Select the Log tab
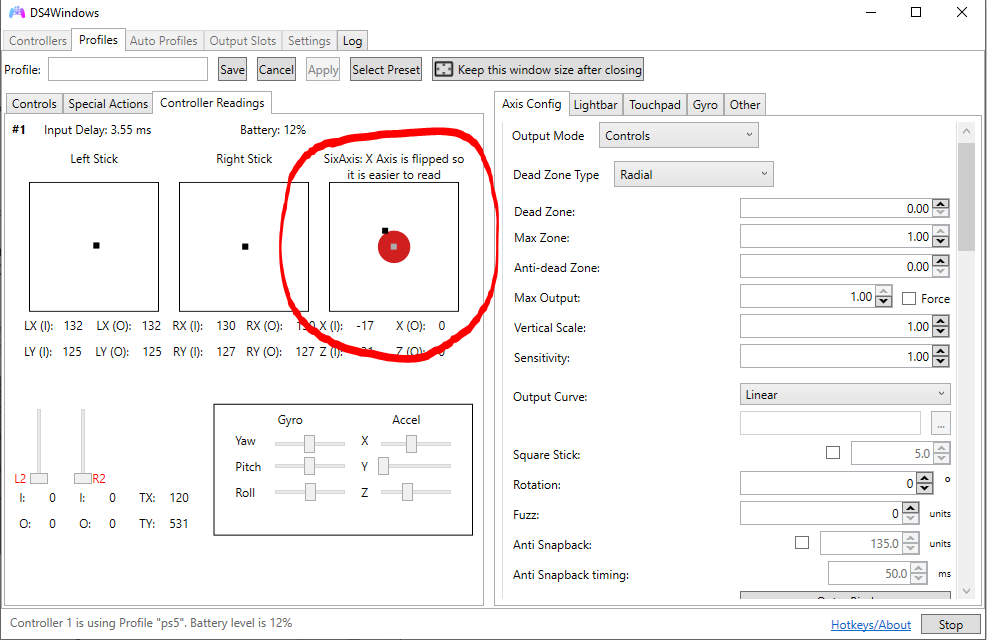The image size is (987, 640). 352,41
